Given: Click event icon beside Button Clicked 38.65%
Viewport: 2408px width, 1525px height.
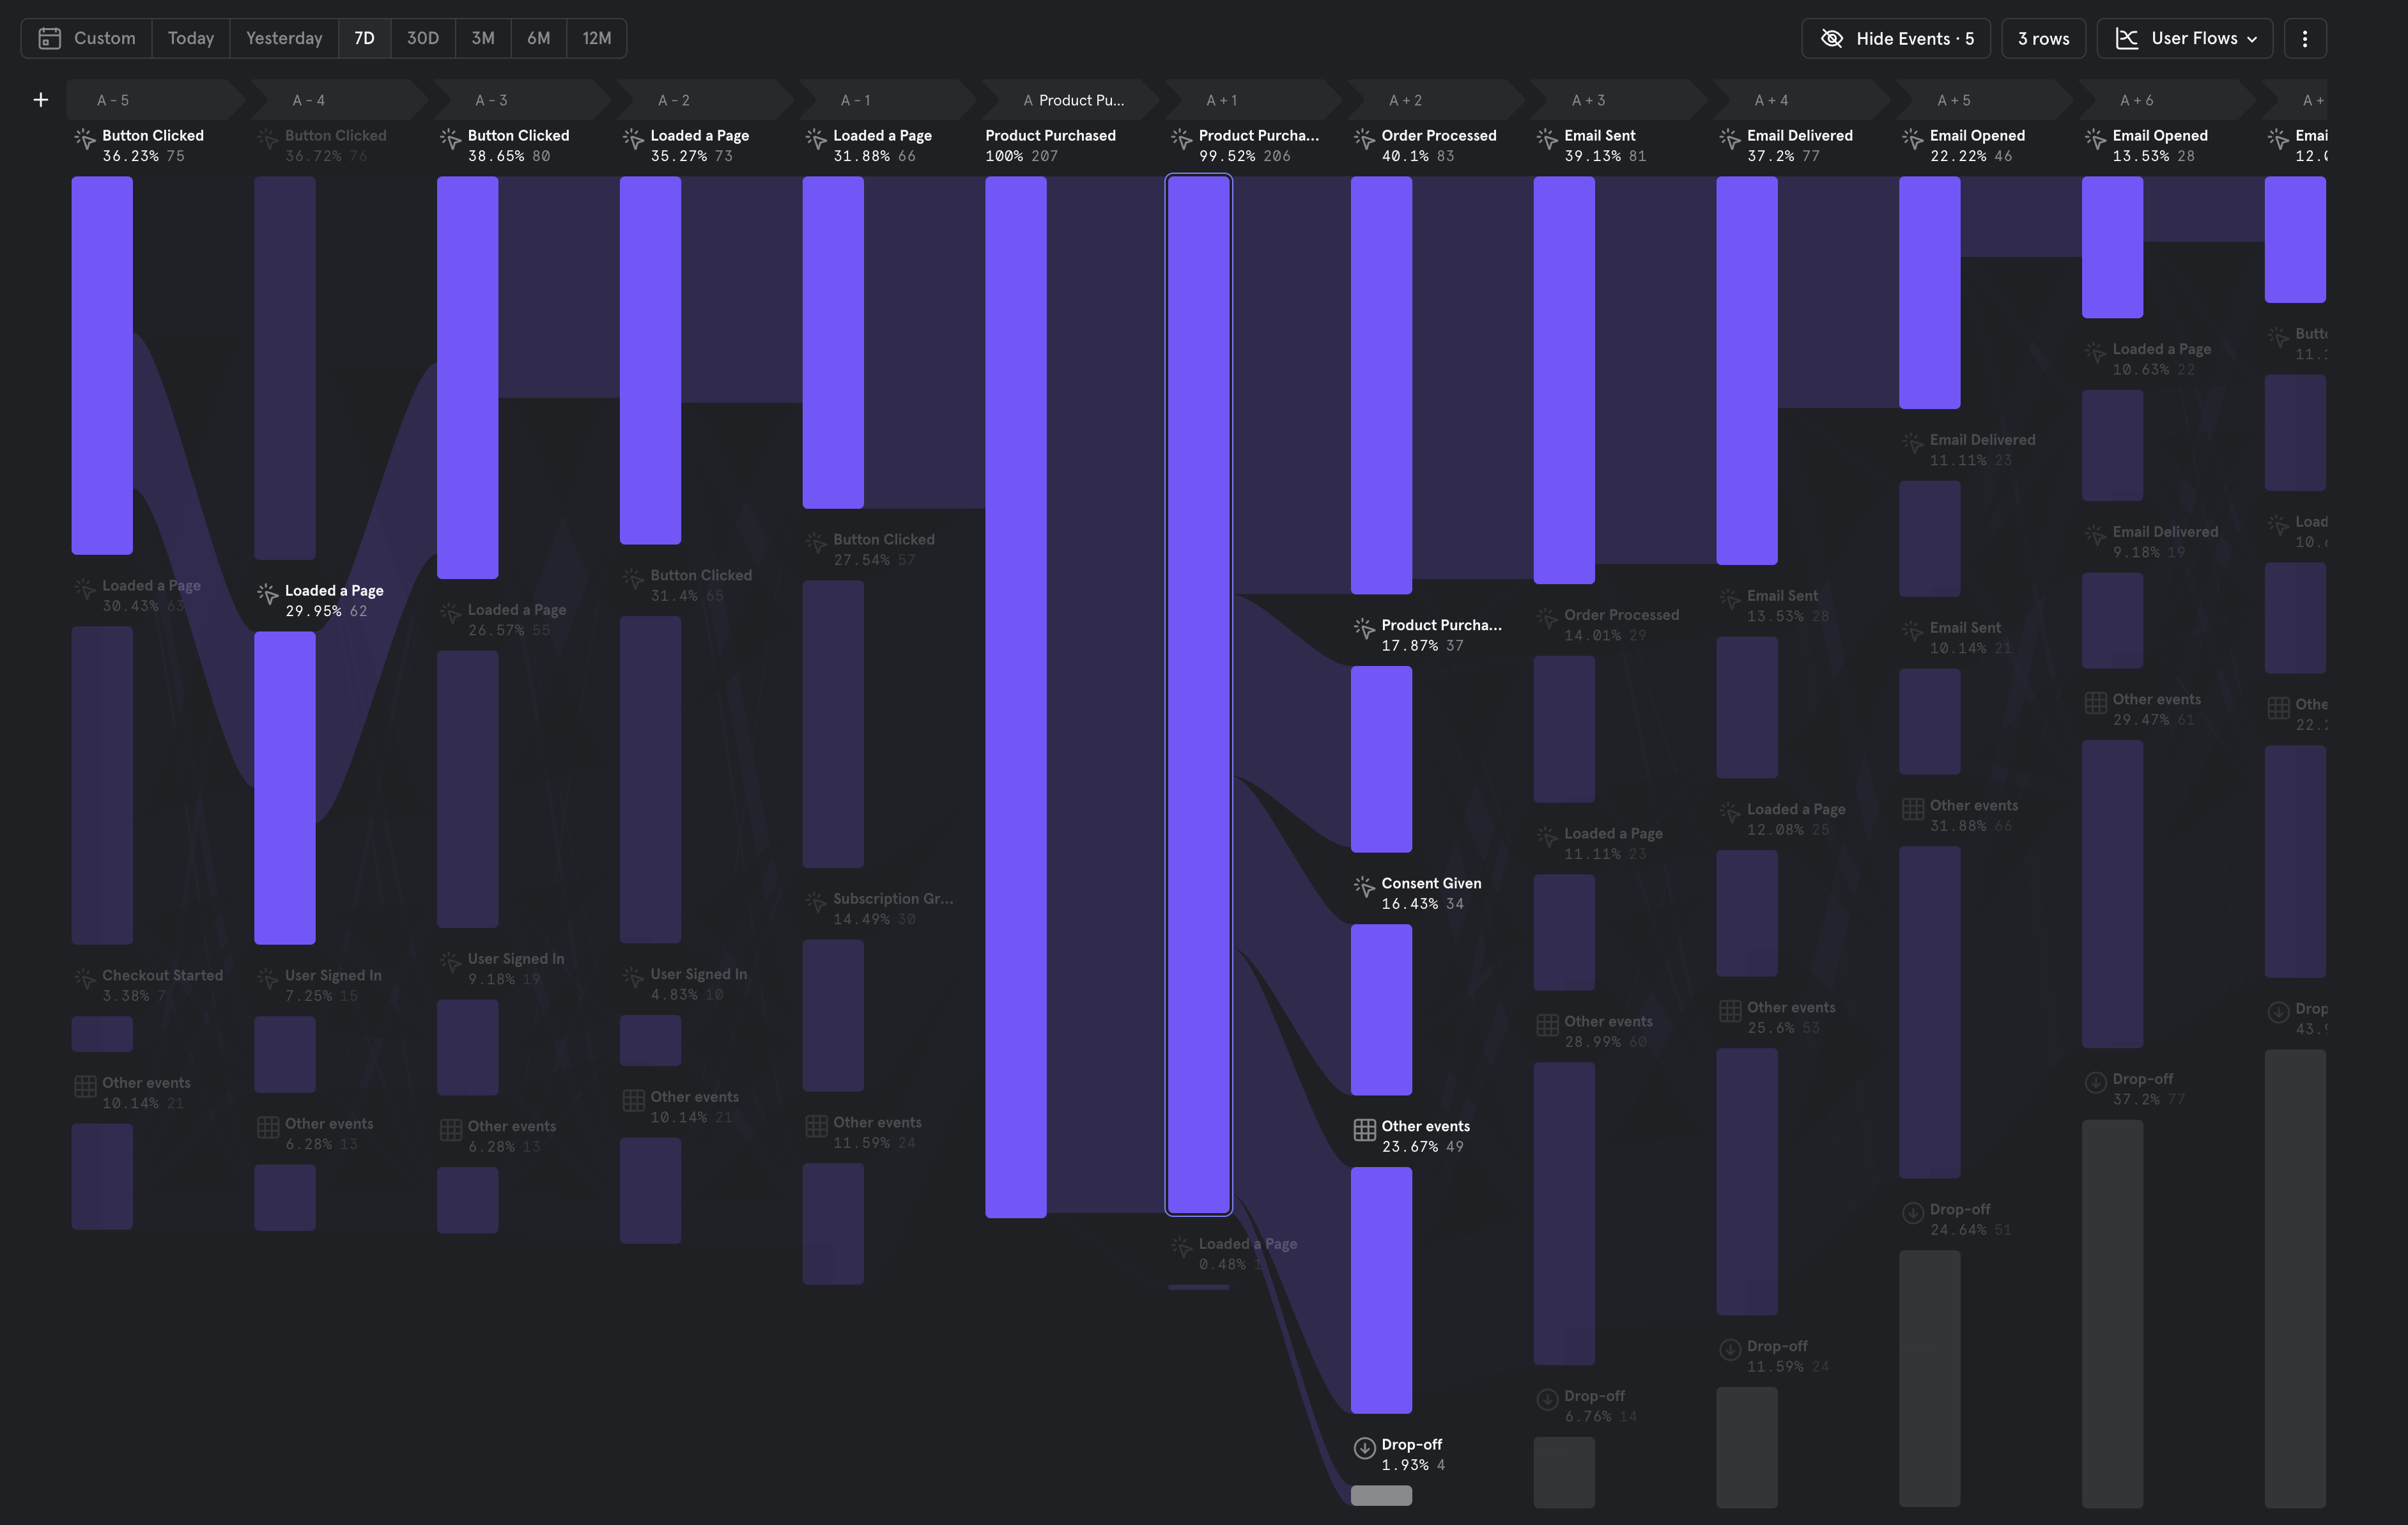Looking at the screenshot, I should [451, 138].
